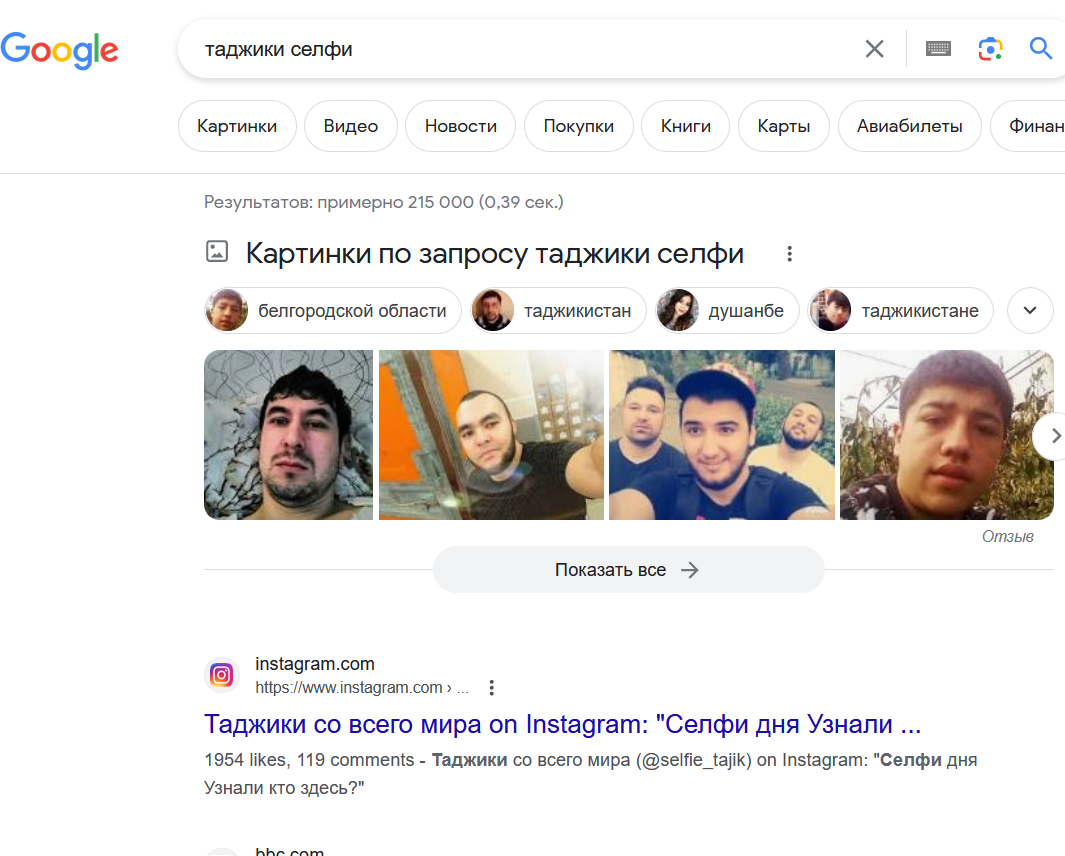Click the Instagram favicon
Viewport: 1065px width, 856px height.
coord(221,675)
